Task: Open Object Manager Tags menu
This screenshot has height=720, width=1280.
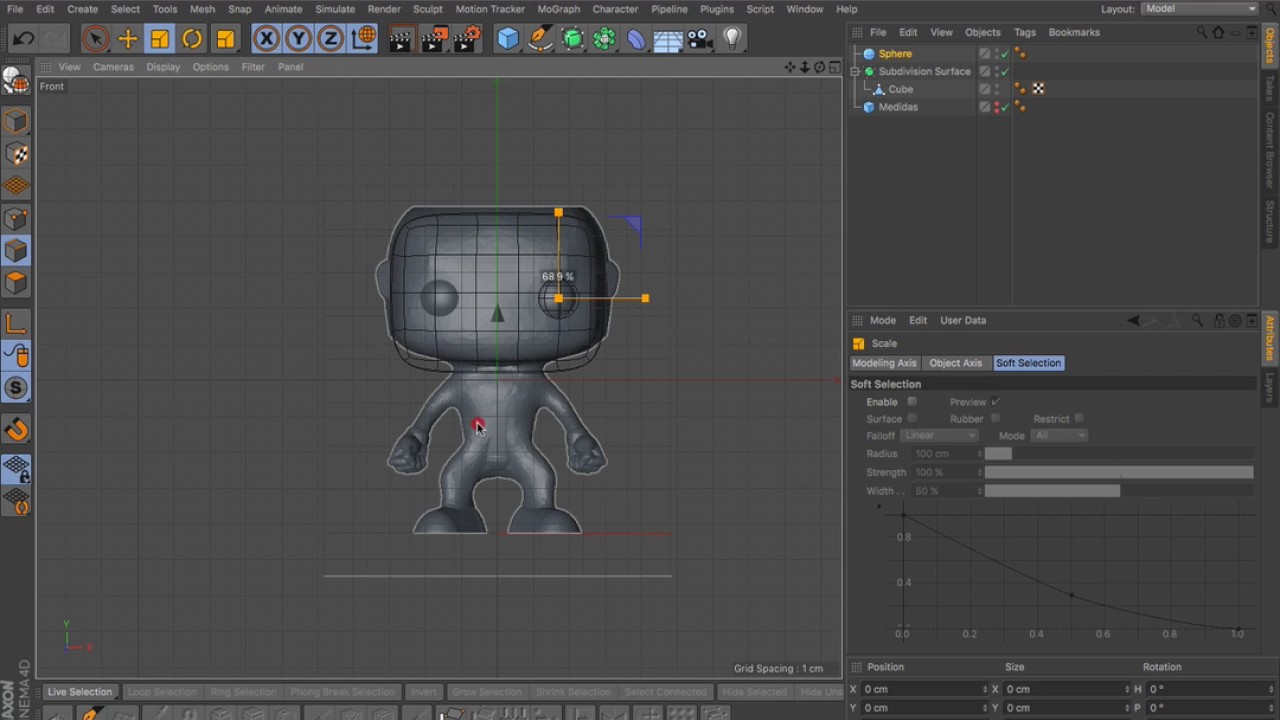Action: click(x=1024, y=32)
